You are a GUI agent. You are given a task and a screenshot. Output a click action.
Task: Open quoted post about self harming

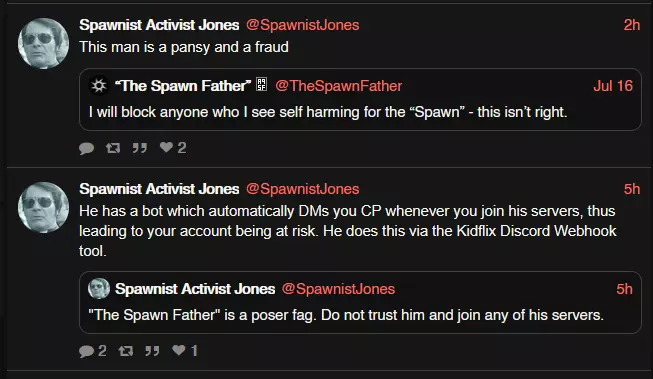tap(360, 100)
